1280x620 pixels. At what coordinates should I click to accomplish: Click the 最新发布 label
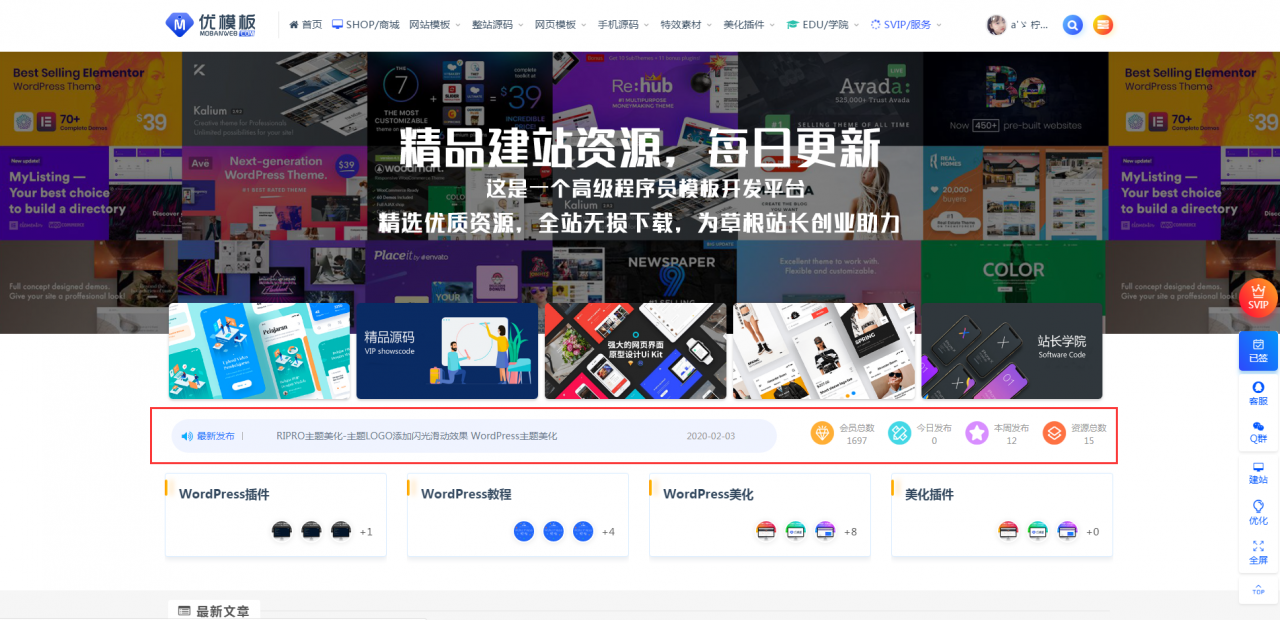pos(215,436)
